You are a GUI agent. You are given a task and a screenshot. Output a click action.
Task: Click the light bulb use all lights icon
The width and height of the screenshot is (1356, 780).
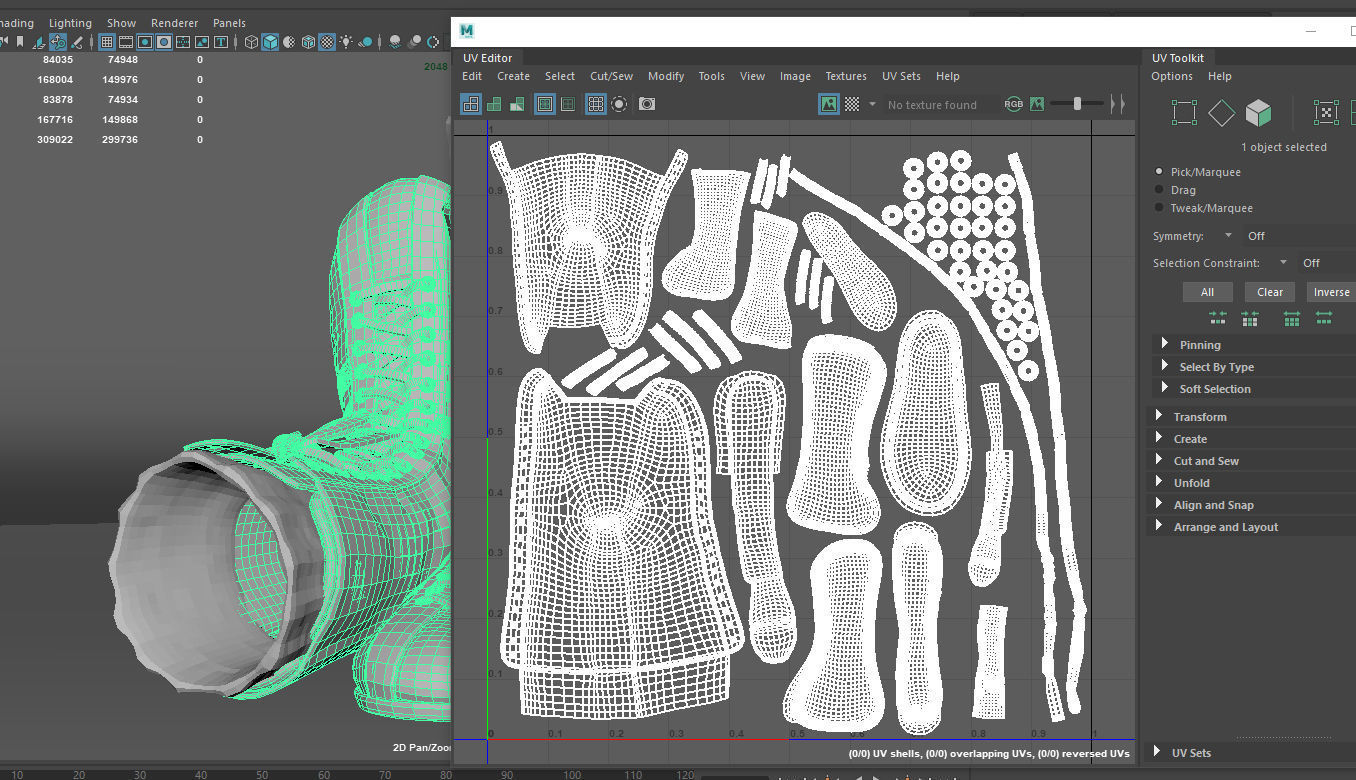tap(346, 42)
